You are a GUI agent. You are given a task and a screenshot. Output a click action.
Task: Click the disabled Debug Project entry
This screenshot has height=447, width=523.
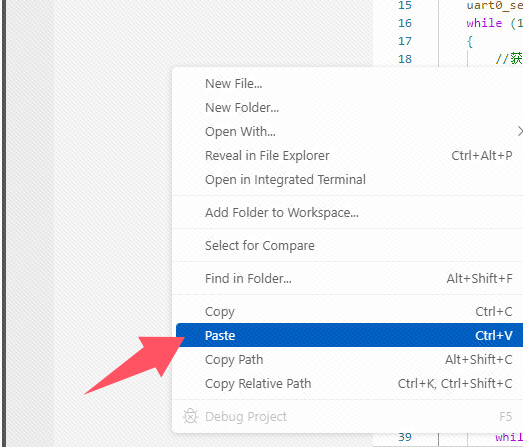coord(348,417)
